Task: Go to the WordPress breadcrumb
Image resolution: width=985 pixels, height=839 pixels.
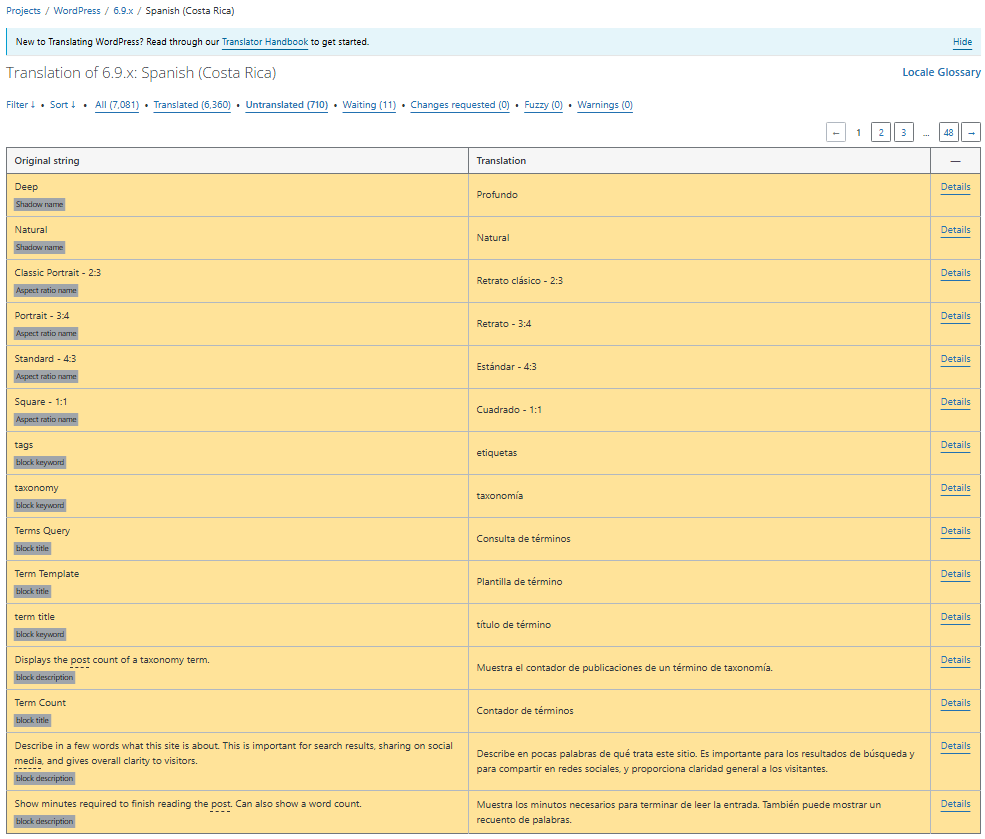Action: pos(77,11)
